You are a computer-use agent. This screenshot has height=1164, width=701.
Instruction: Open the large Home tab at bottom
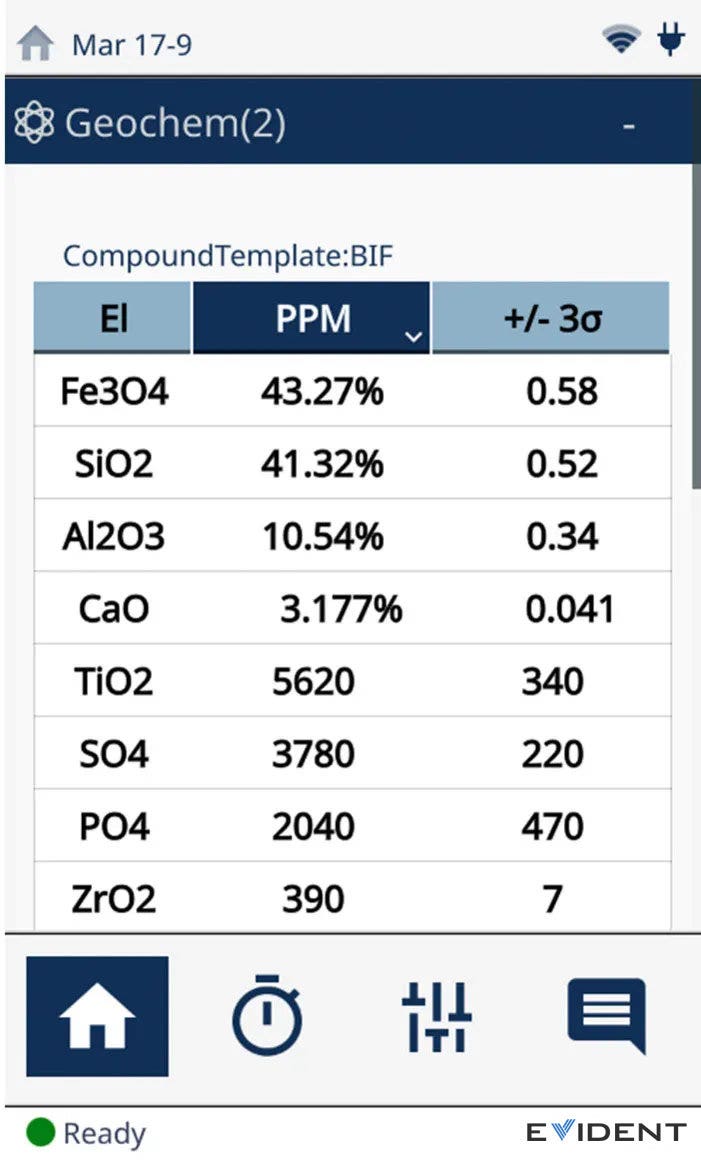pos(97,1016)
